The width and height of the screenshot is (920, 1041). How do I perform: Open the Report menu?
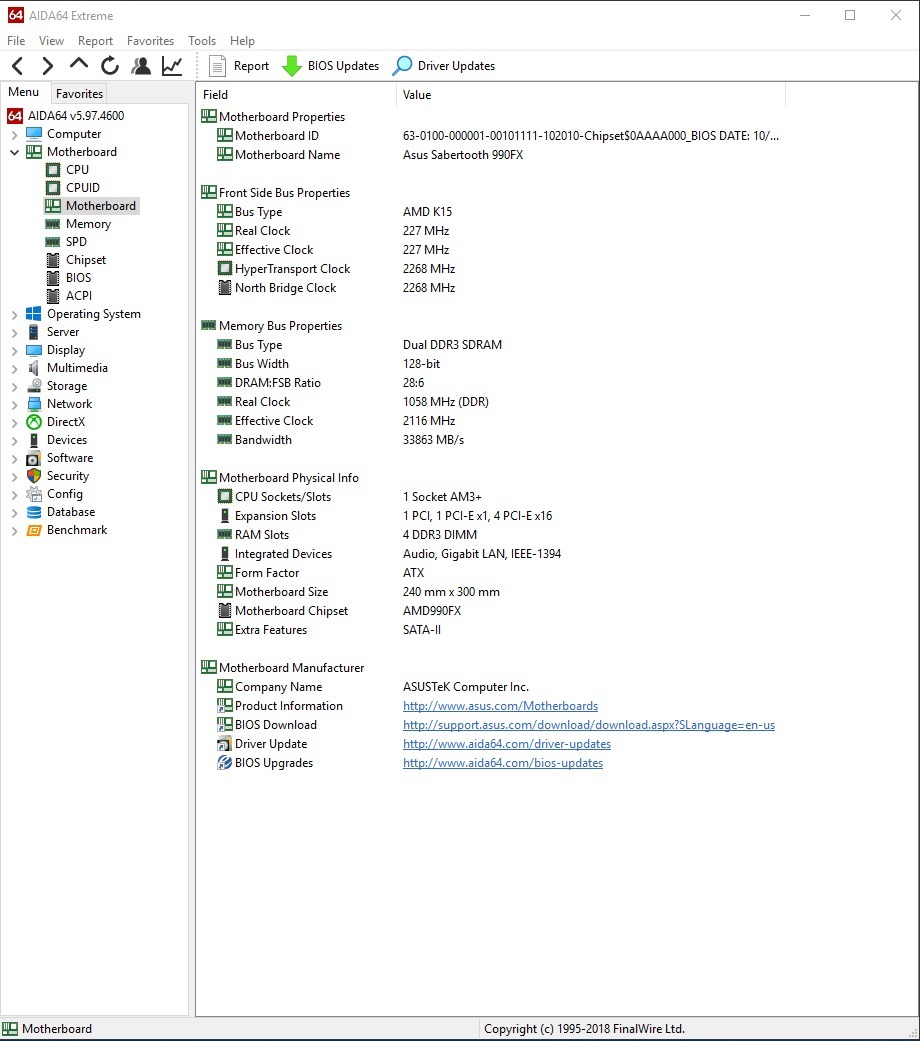pos(96,40)
